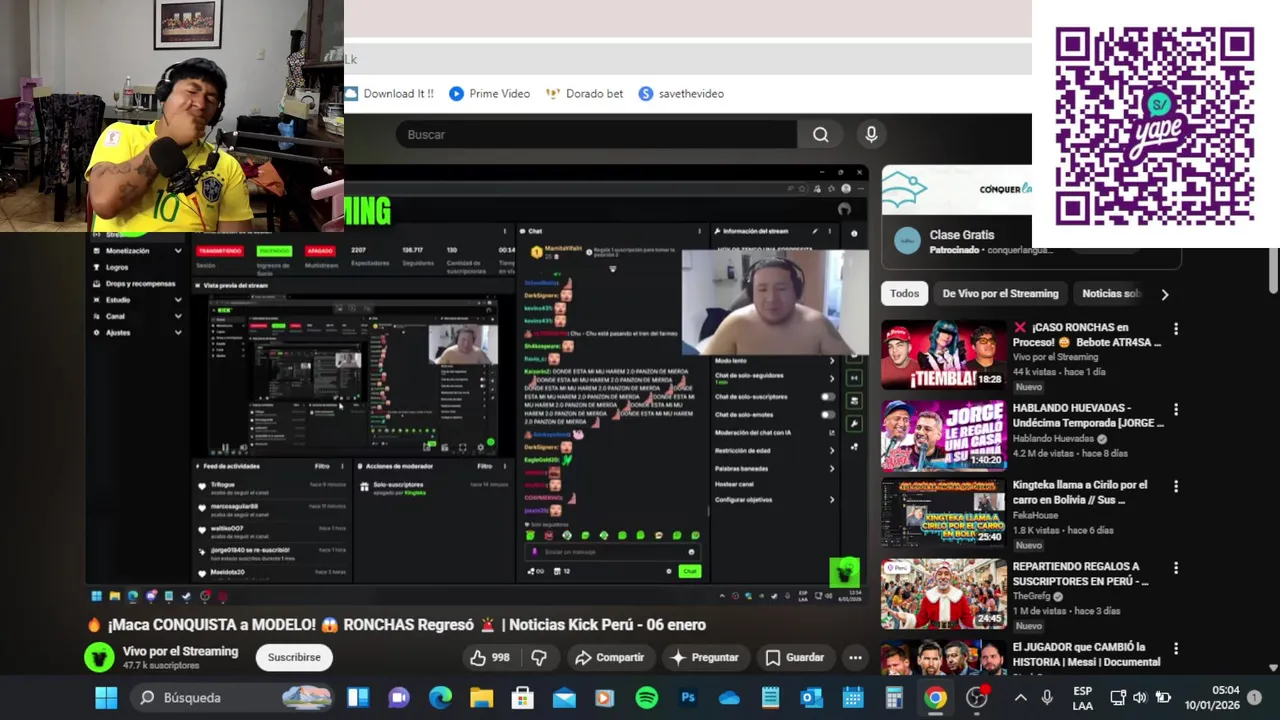Open microphone indicator in system tray
The image size is (1280, 720).
[1047, 697]
